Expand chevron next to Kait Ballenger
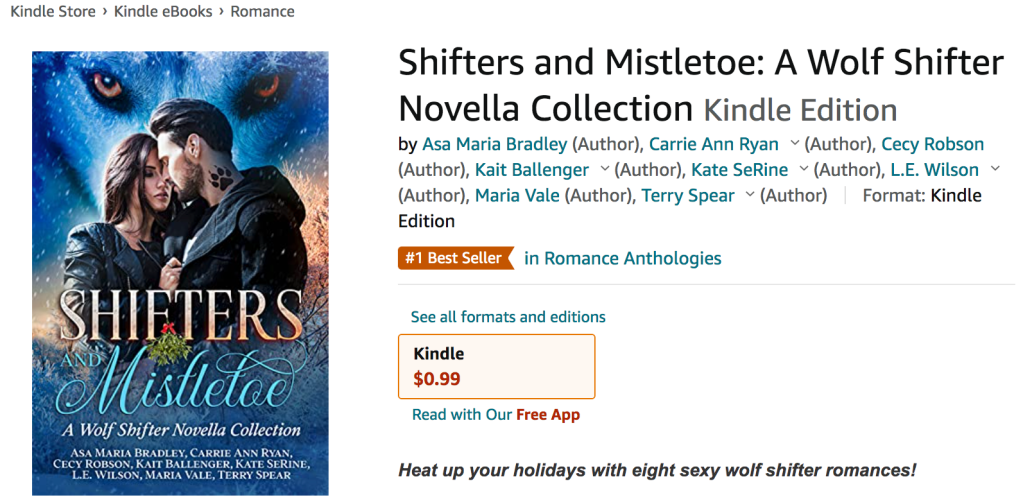The width and height of the screenshot is (1023, 502). 605,170
